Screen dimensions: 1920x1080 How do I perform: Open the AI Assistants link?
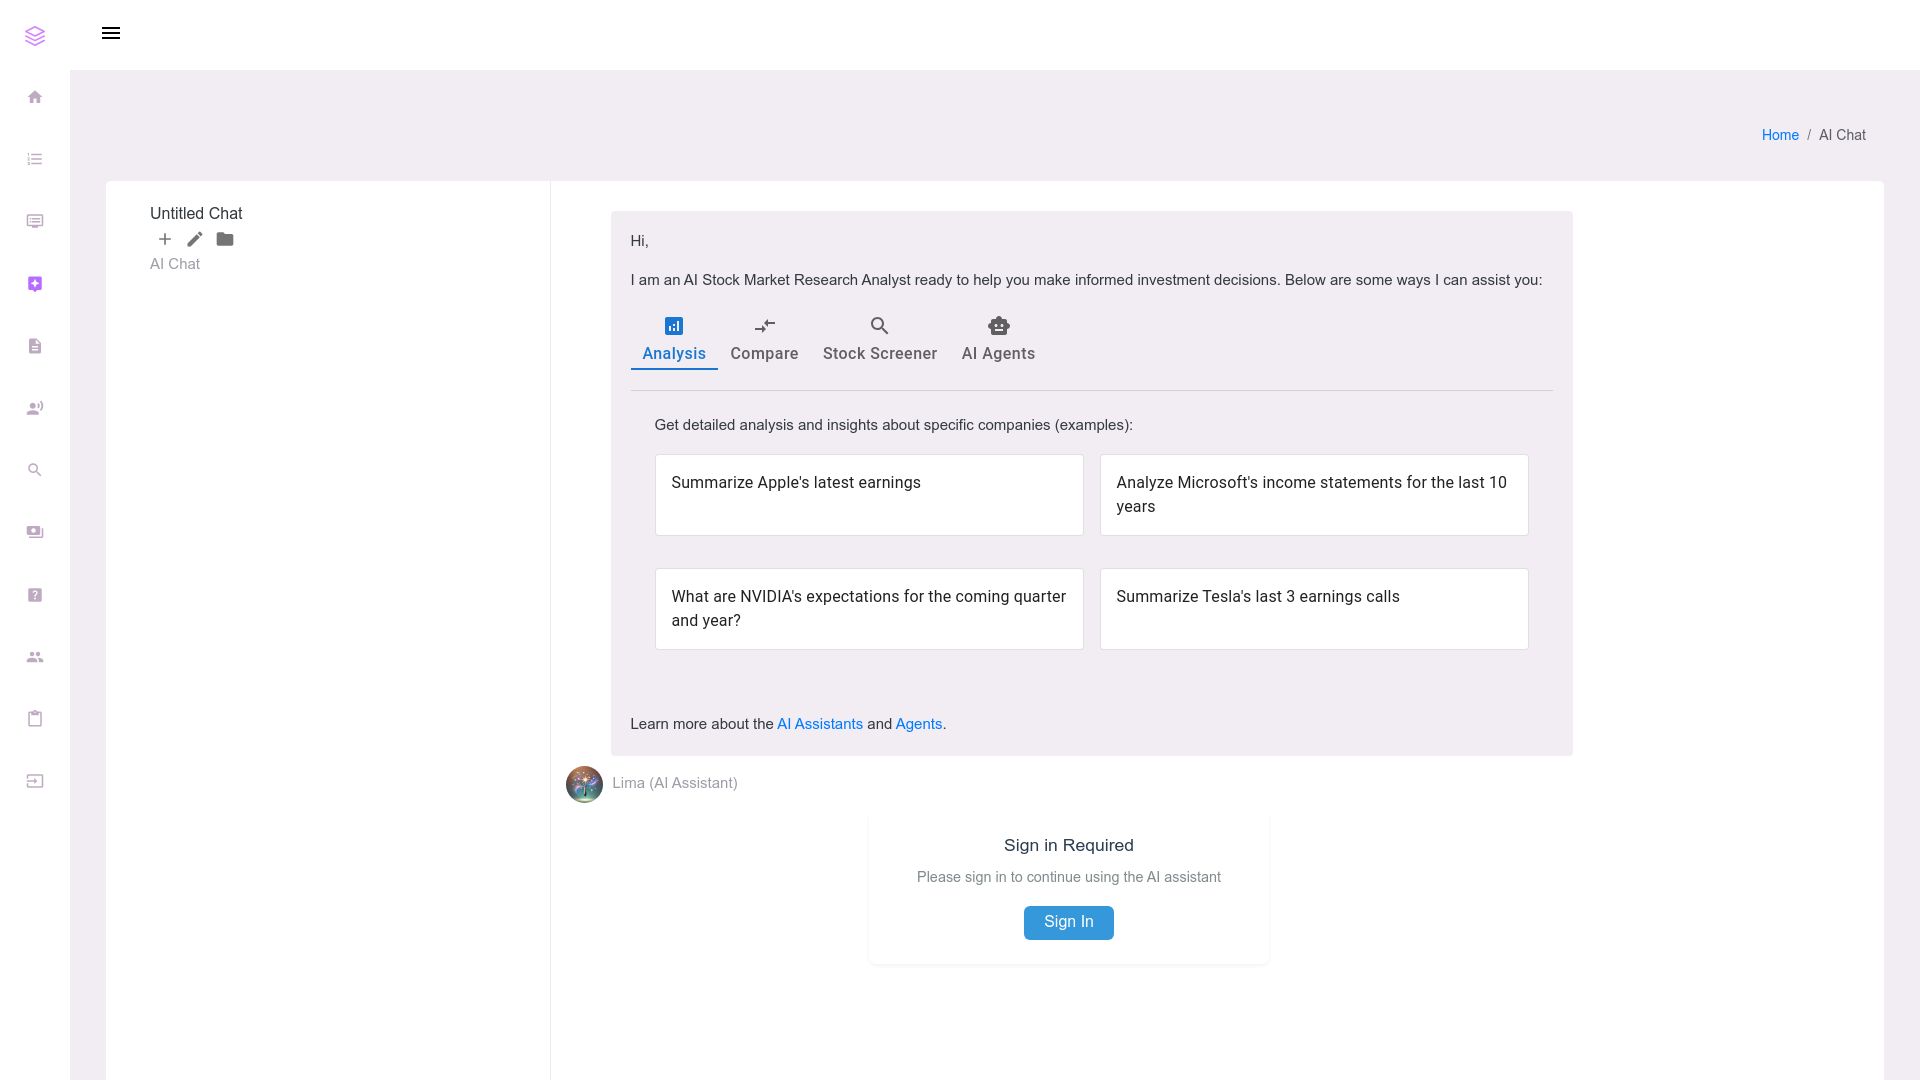pyautogui.click(x=820, y=724)
